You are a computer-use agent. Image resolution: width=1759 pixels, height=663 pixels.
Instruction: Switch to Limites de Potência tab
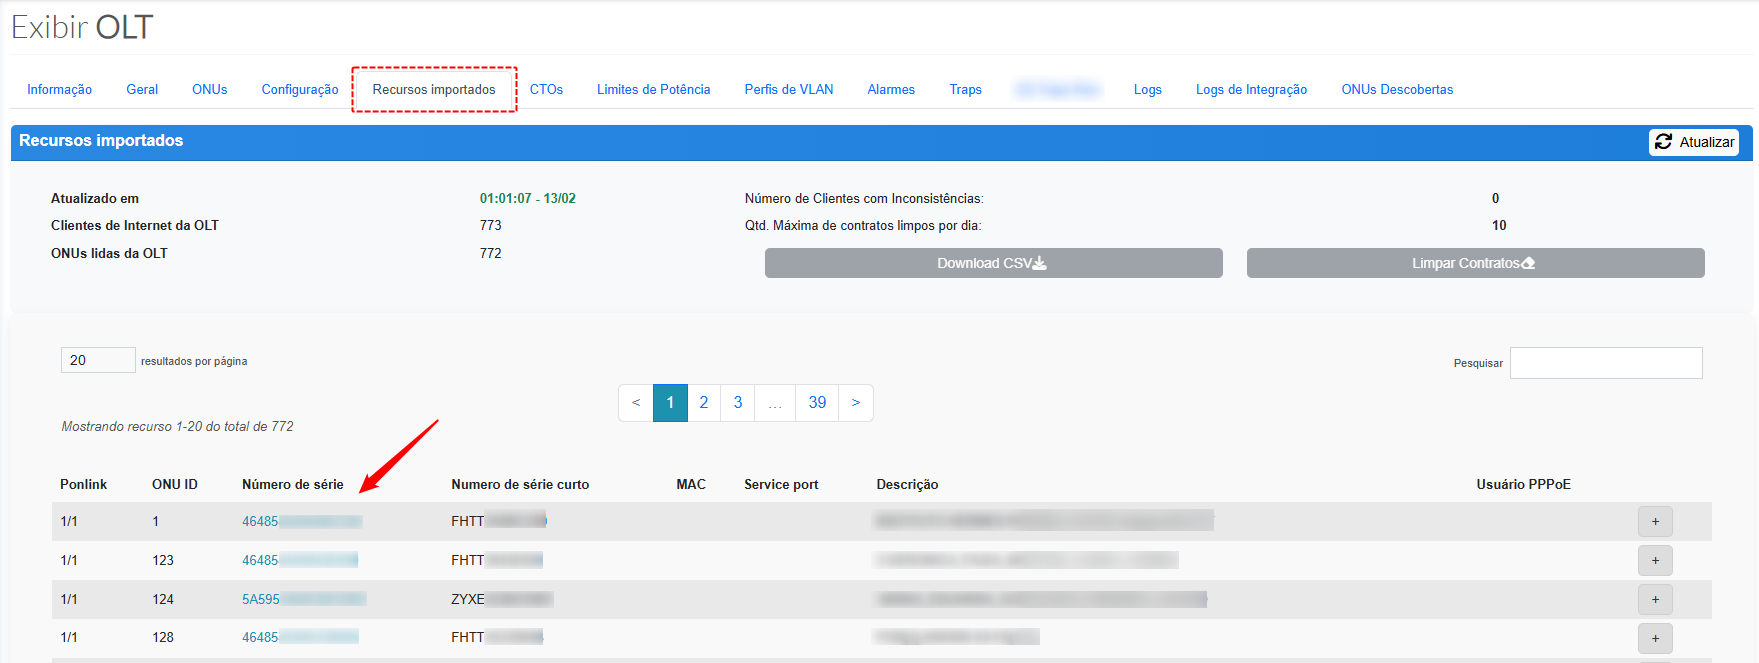point(653,90)
